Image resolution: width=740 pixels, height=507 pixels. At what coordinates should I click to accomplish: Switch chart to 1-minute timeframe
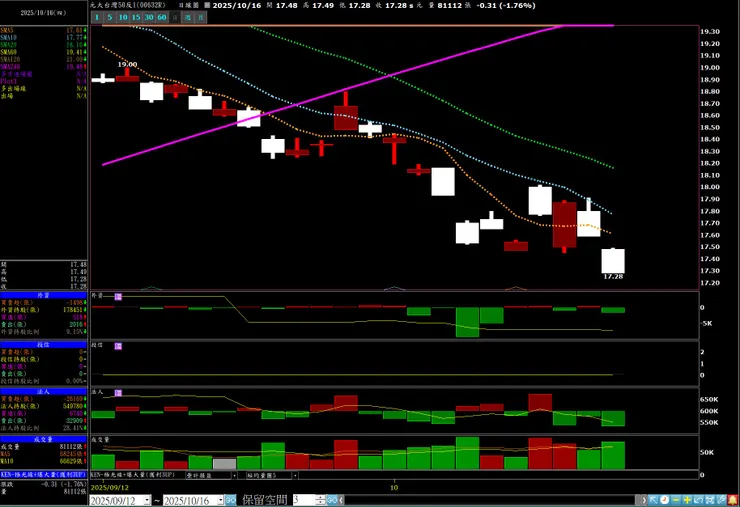point(97,17)
